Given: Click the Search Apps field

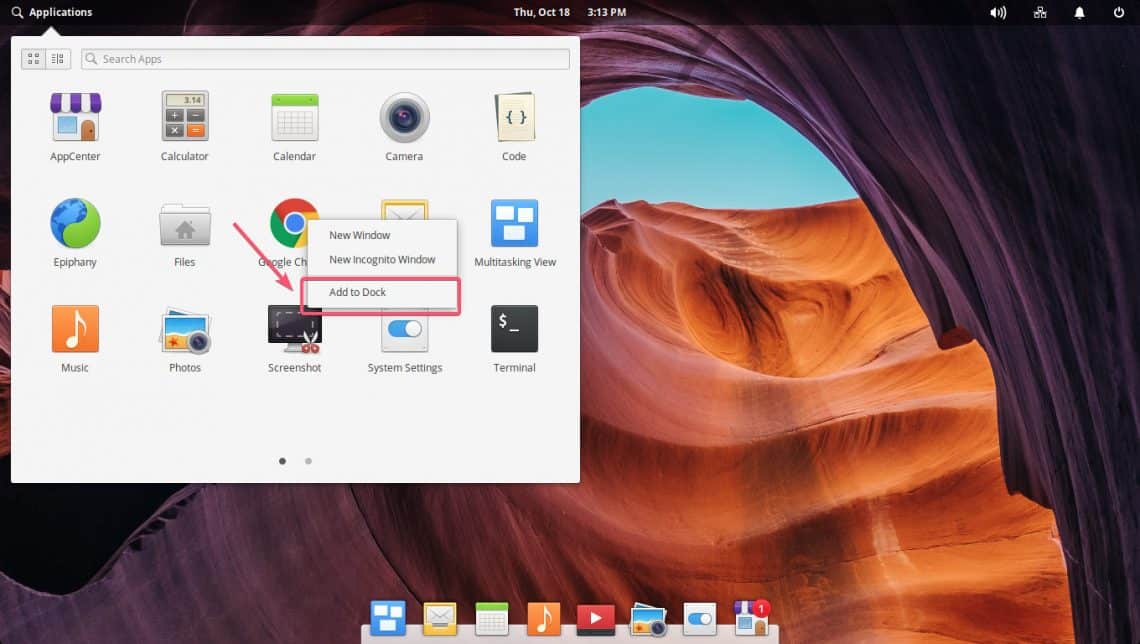Looking at the screenshot, I should pos(325,59).
